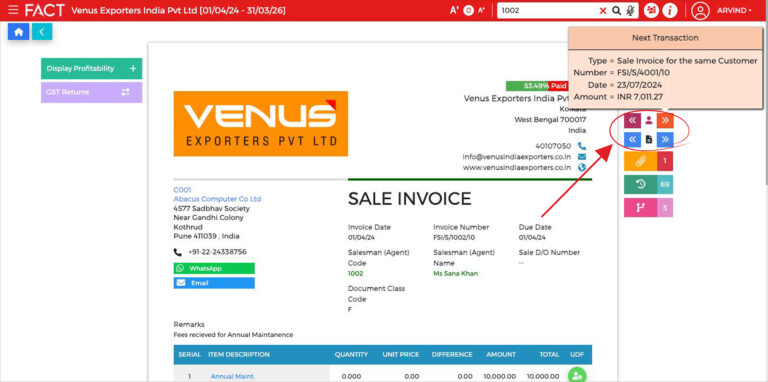Click the QUANTITY column header
Screen dimensions: 768x382
[351, 355]
